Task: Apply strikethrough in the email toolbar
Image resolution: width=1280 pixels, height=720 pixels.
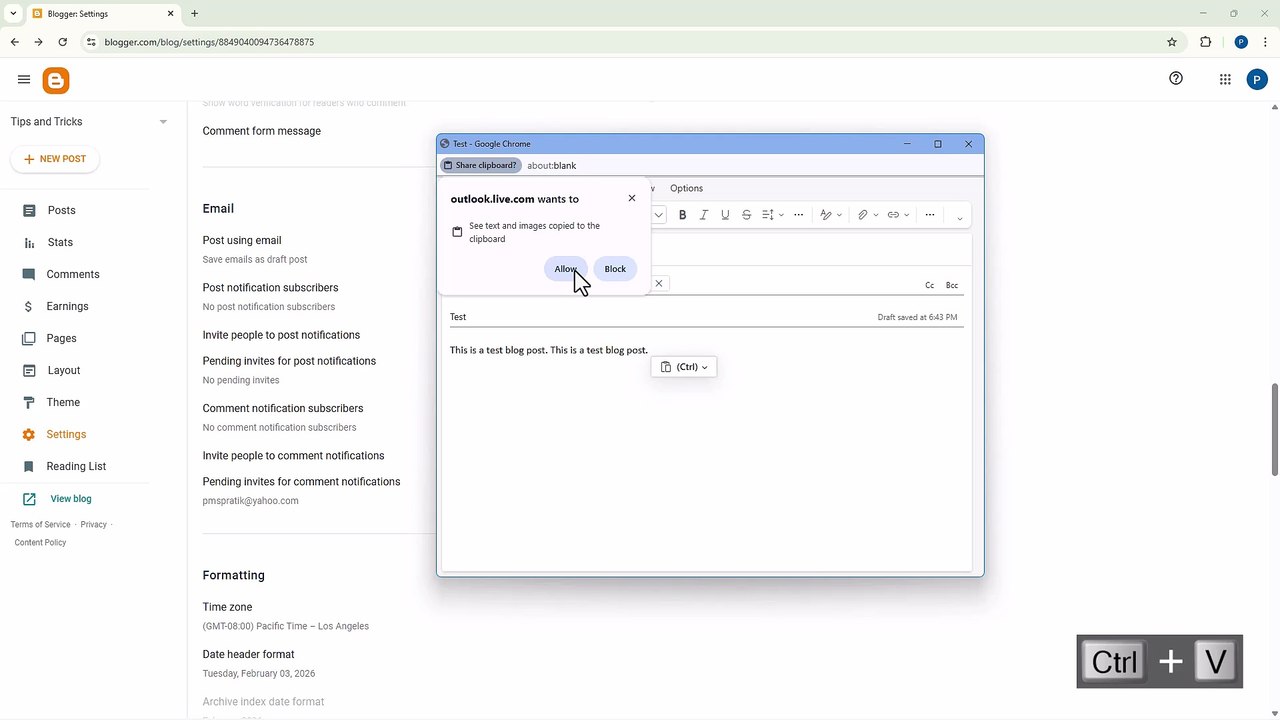Action: (746, 215)
